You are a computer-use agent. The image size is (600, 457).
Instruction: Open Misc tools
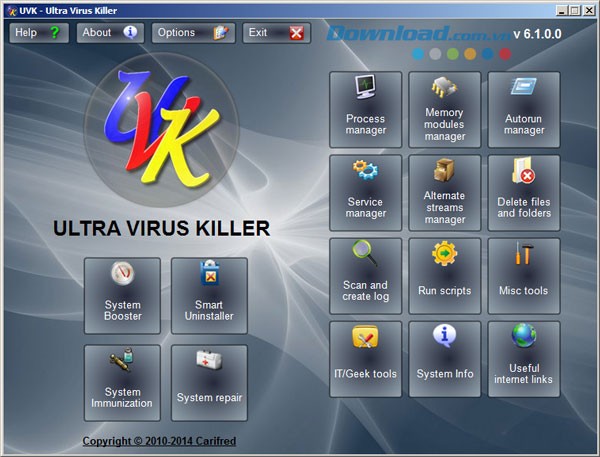[x=524, y=276]
